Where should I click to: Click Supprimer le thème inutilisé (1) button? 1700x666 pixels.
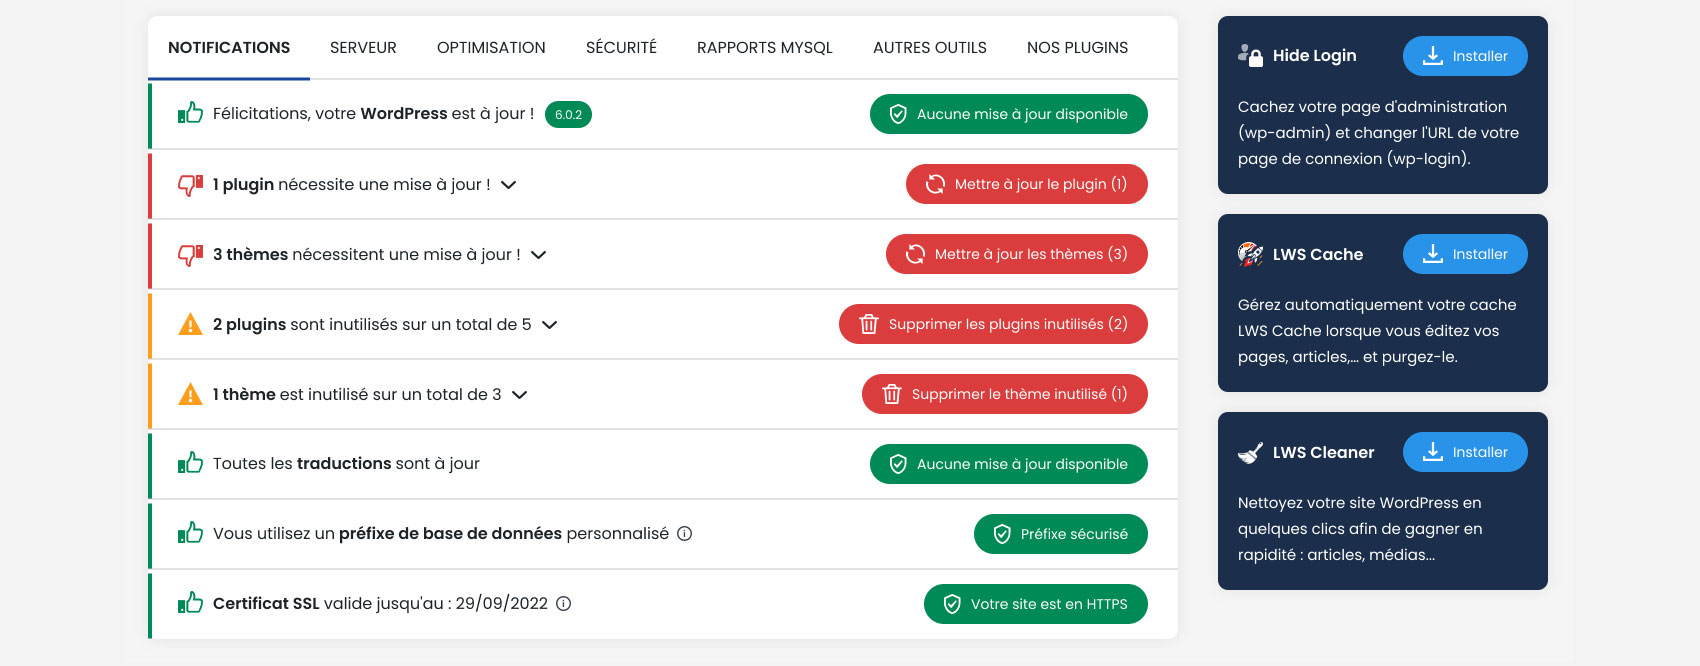(x=1005, y=394)
